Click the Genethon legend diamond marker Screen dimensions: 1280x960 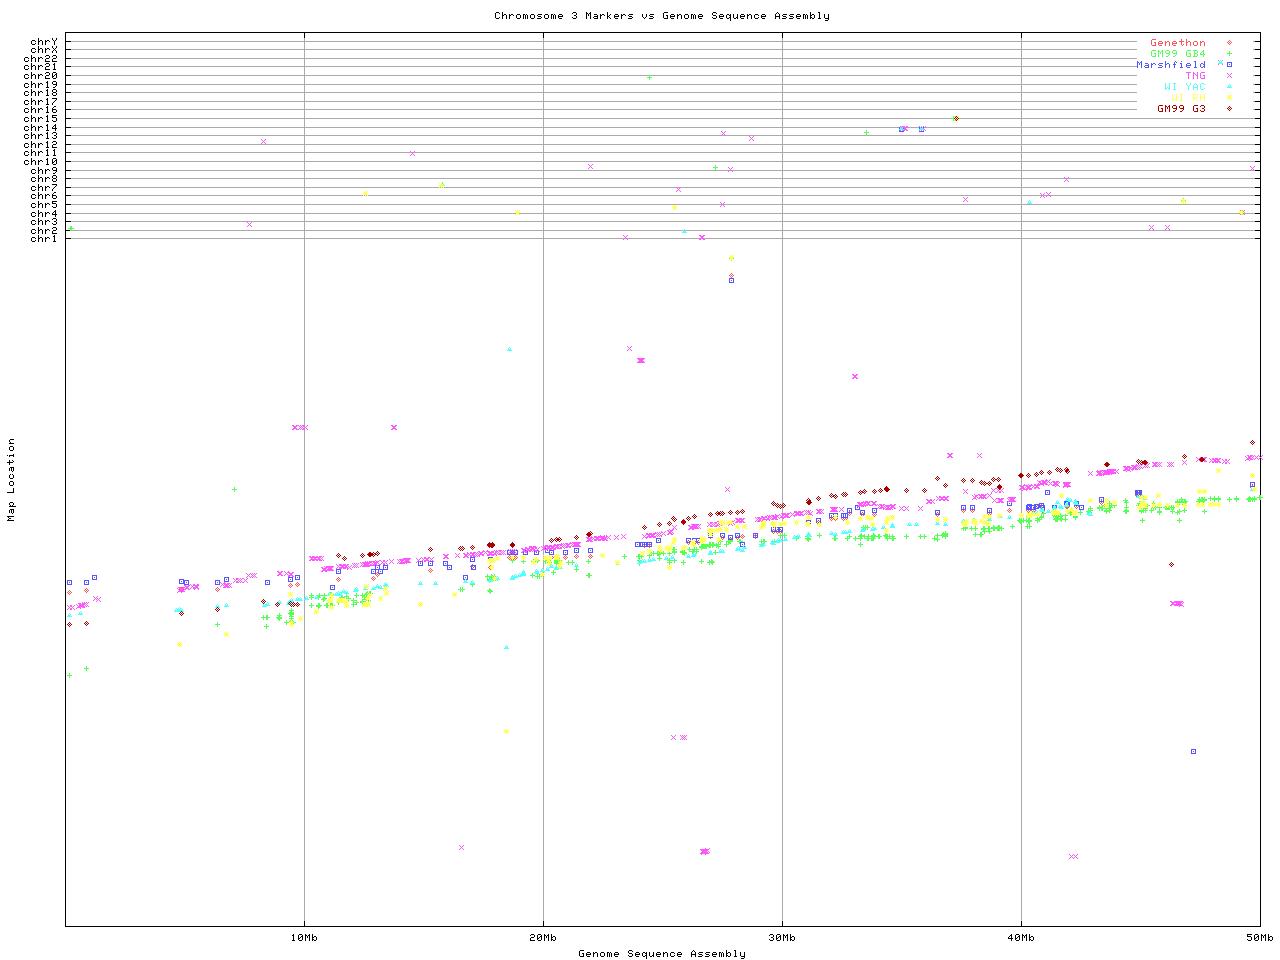(1229, 43)
